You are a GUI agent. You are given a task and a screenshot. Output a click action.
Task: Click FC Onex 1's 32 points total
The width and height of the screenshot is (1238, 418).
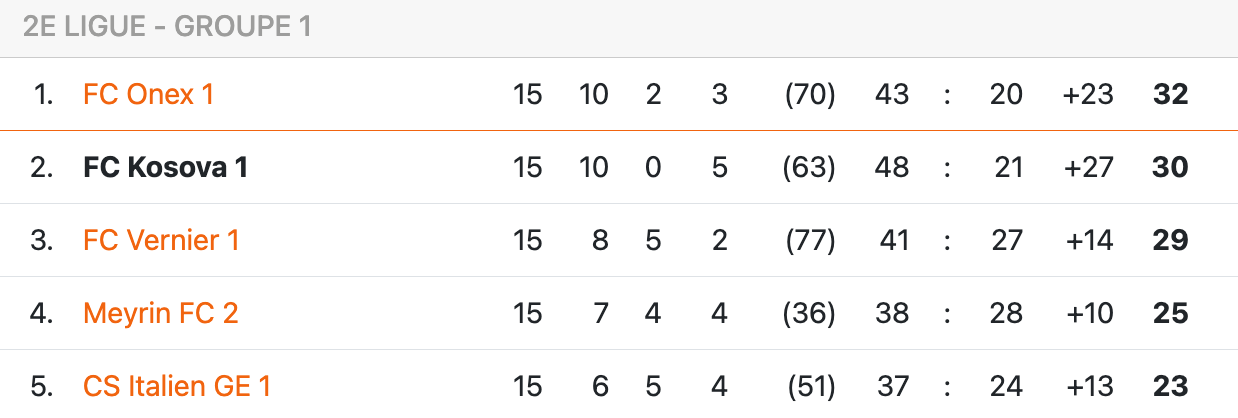(x=1169, y=95)
